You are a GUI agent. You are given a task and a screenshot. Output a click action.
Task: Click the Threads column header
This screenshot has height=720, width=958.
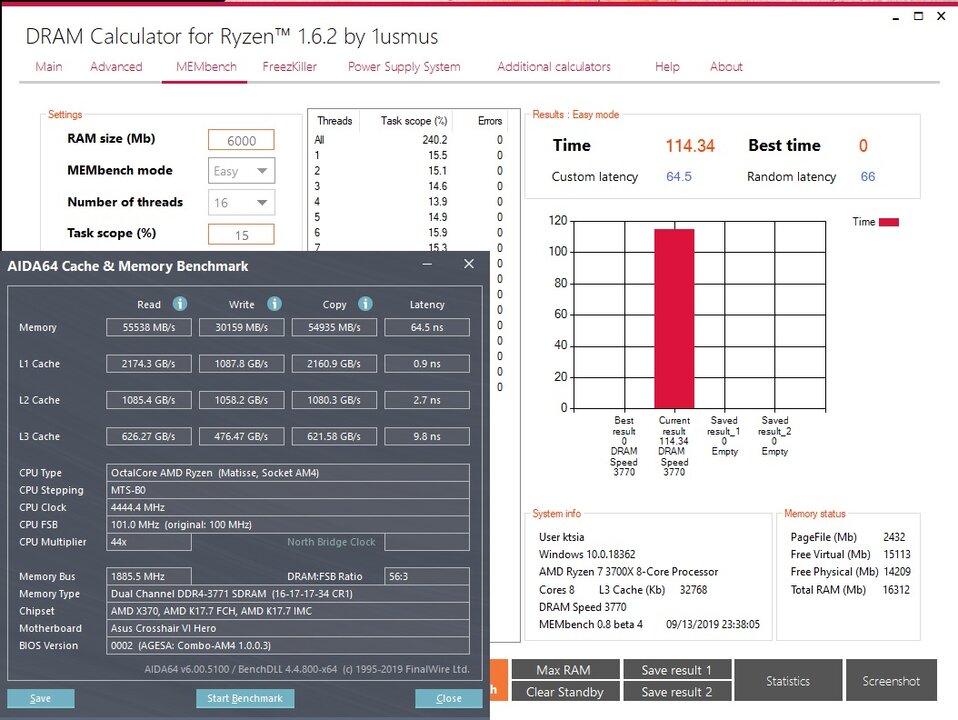point(334,121)
